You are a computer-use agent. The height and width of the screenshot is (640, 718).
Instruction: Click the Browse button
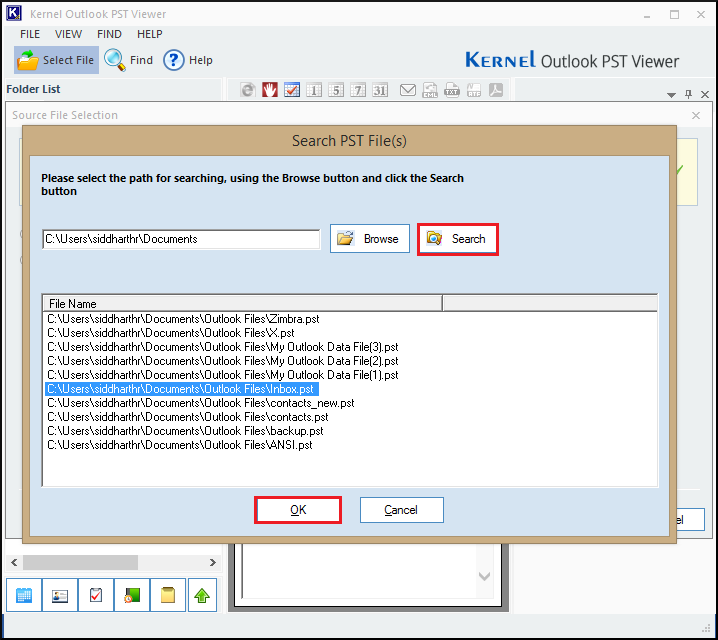[x=370, y=239]
